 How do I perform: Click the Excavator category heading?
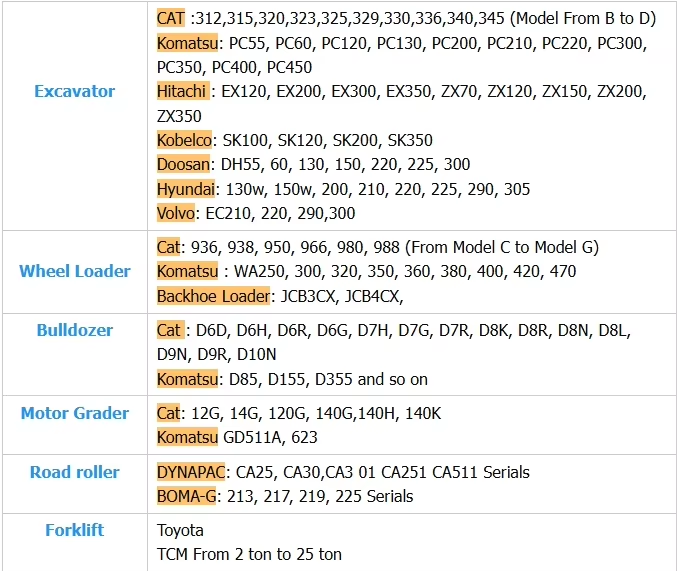[x=74, y=91]
